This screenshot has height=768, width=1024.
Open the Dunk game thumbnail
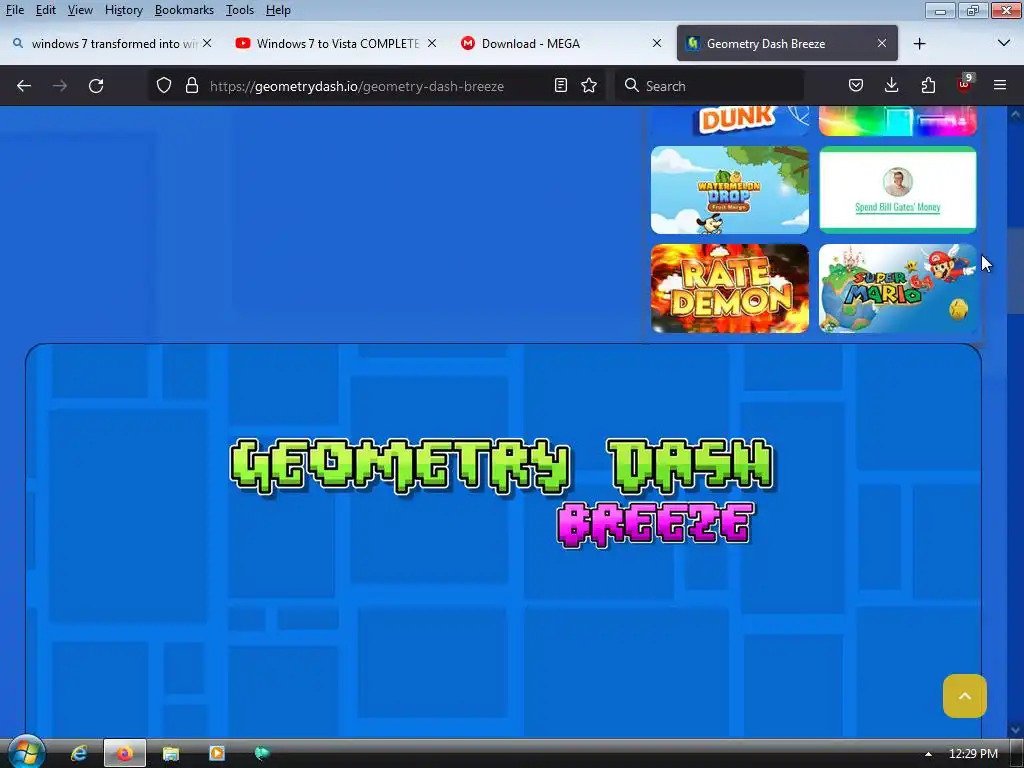pyautogui.click(x=729, y=121)
